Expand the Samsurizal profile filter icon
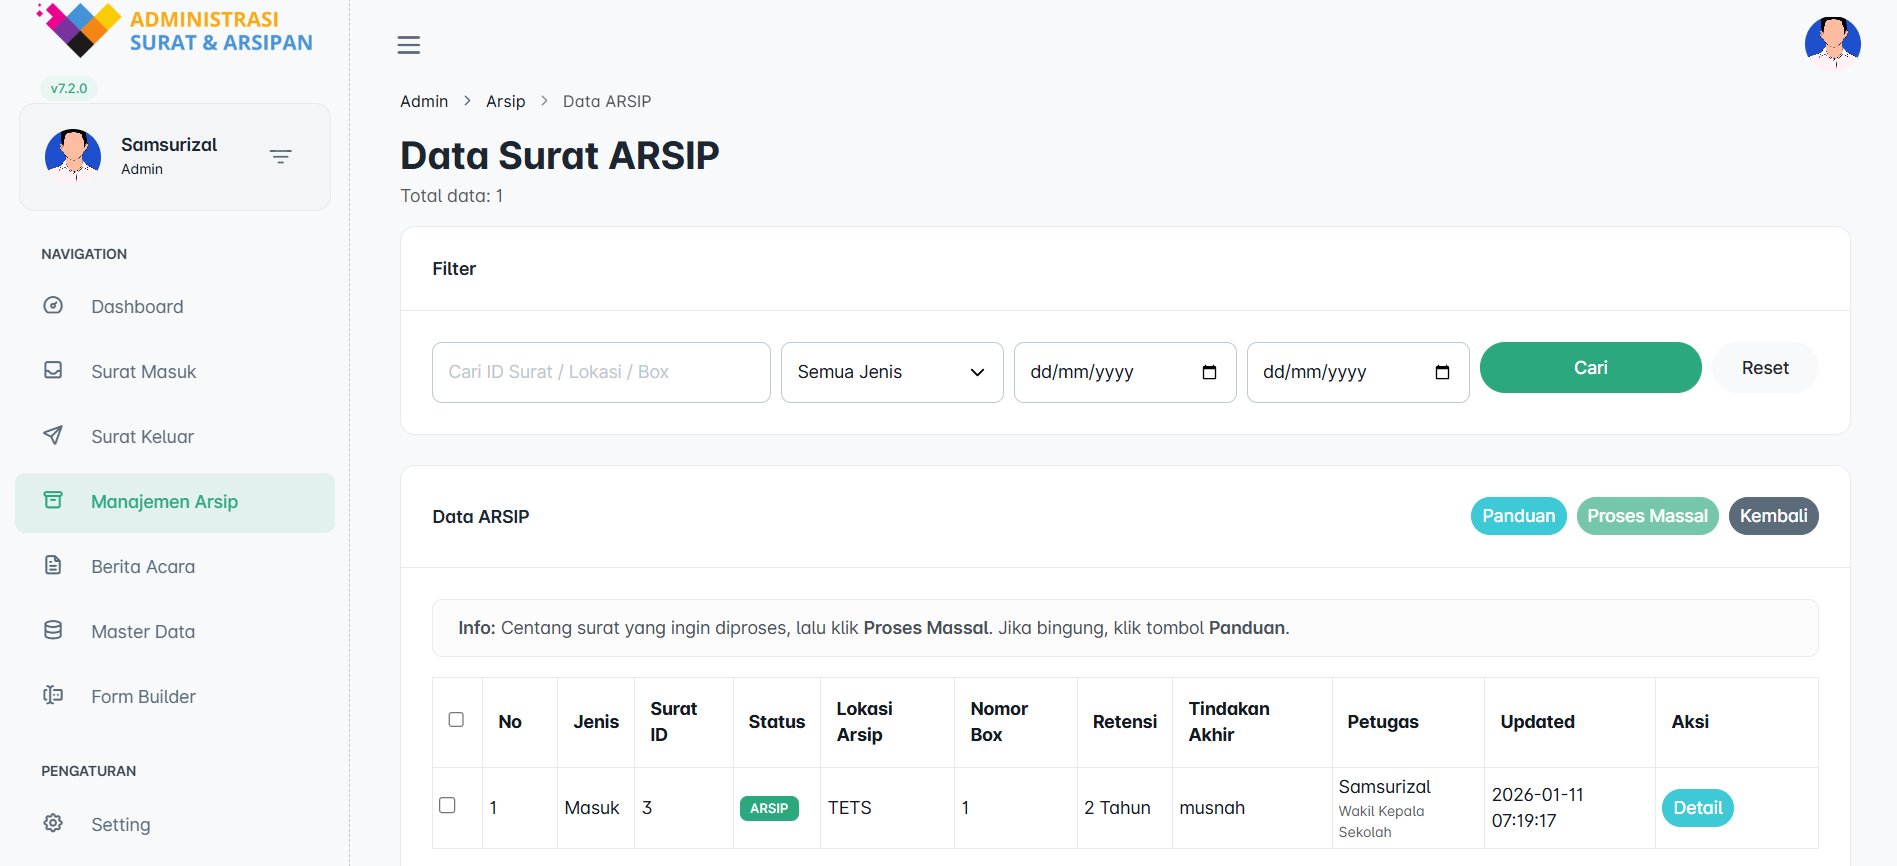Viewport: 1897px width, 866px height. [280, 157]
